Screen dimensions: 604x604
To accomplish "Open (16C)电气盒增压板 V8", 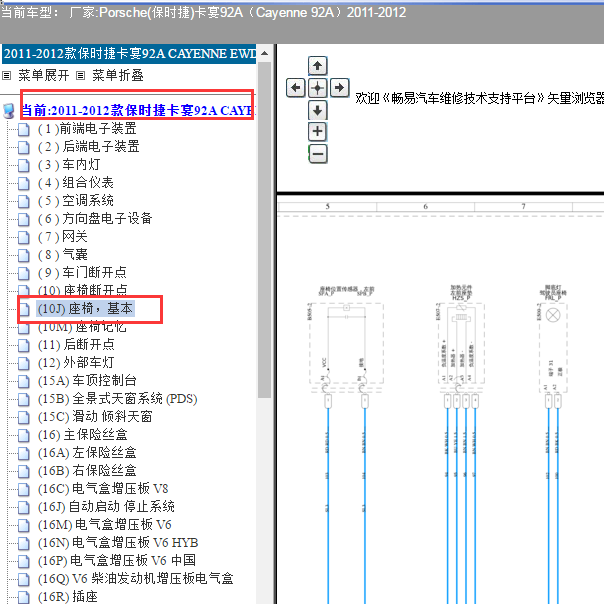I will click(103, 488).
